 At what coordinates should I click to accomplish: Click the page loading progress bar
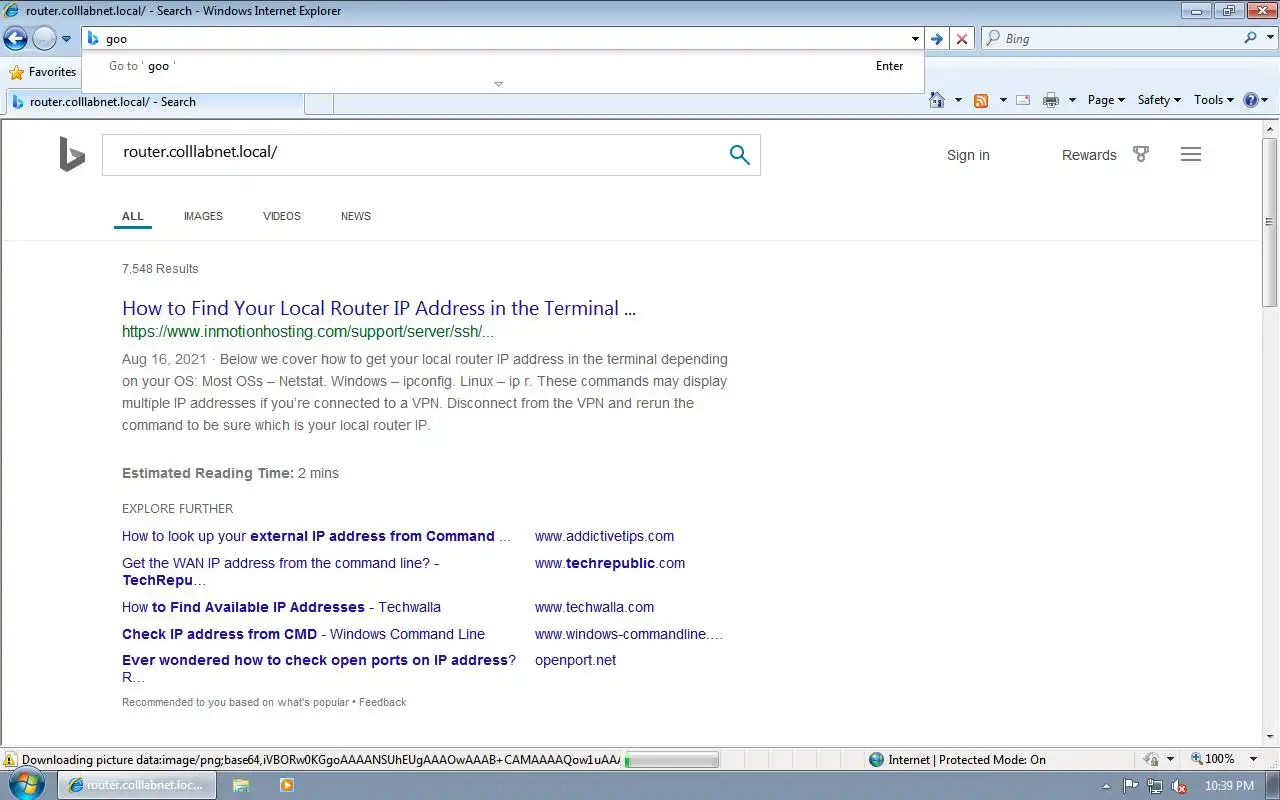coord(671,760)
